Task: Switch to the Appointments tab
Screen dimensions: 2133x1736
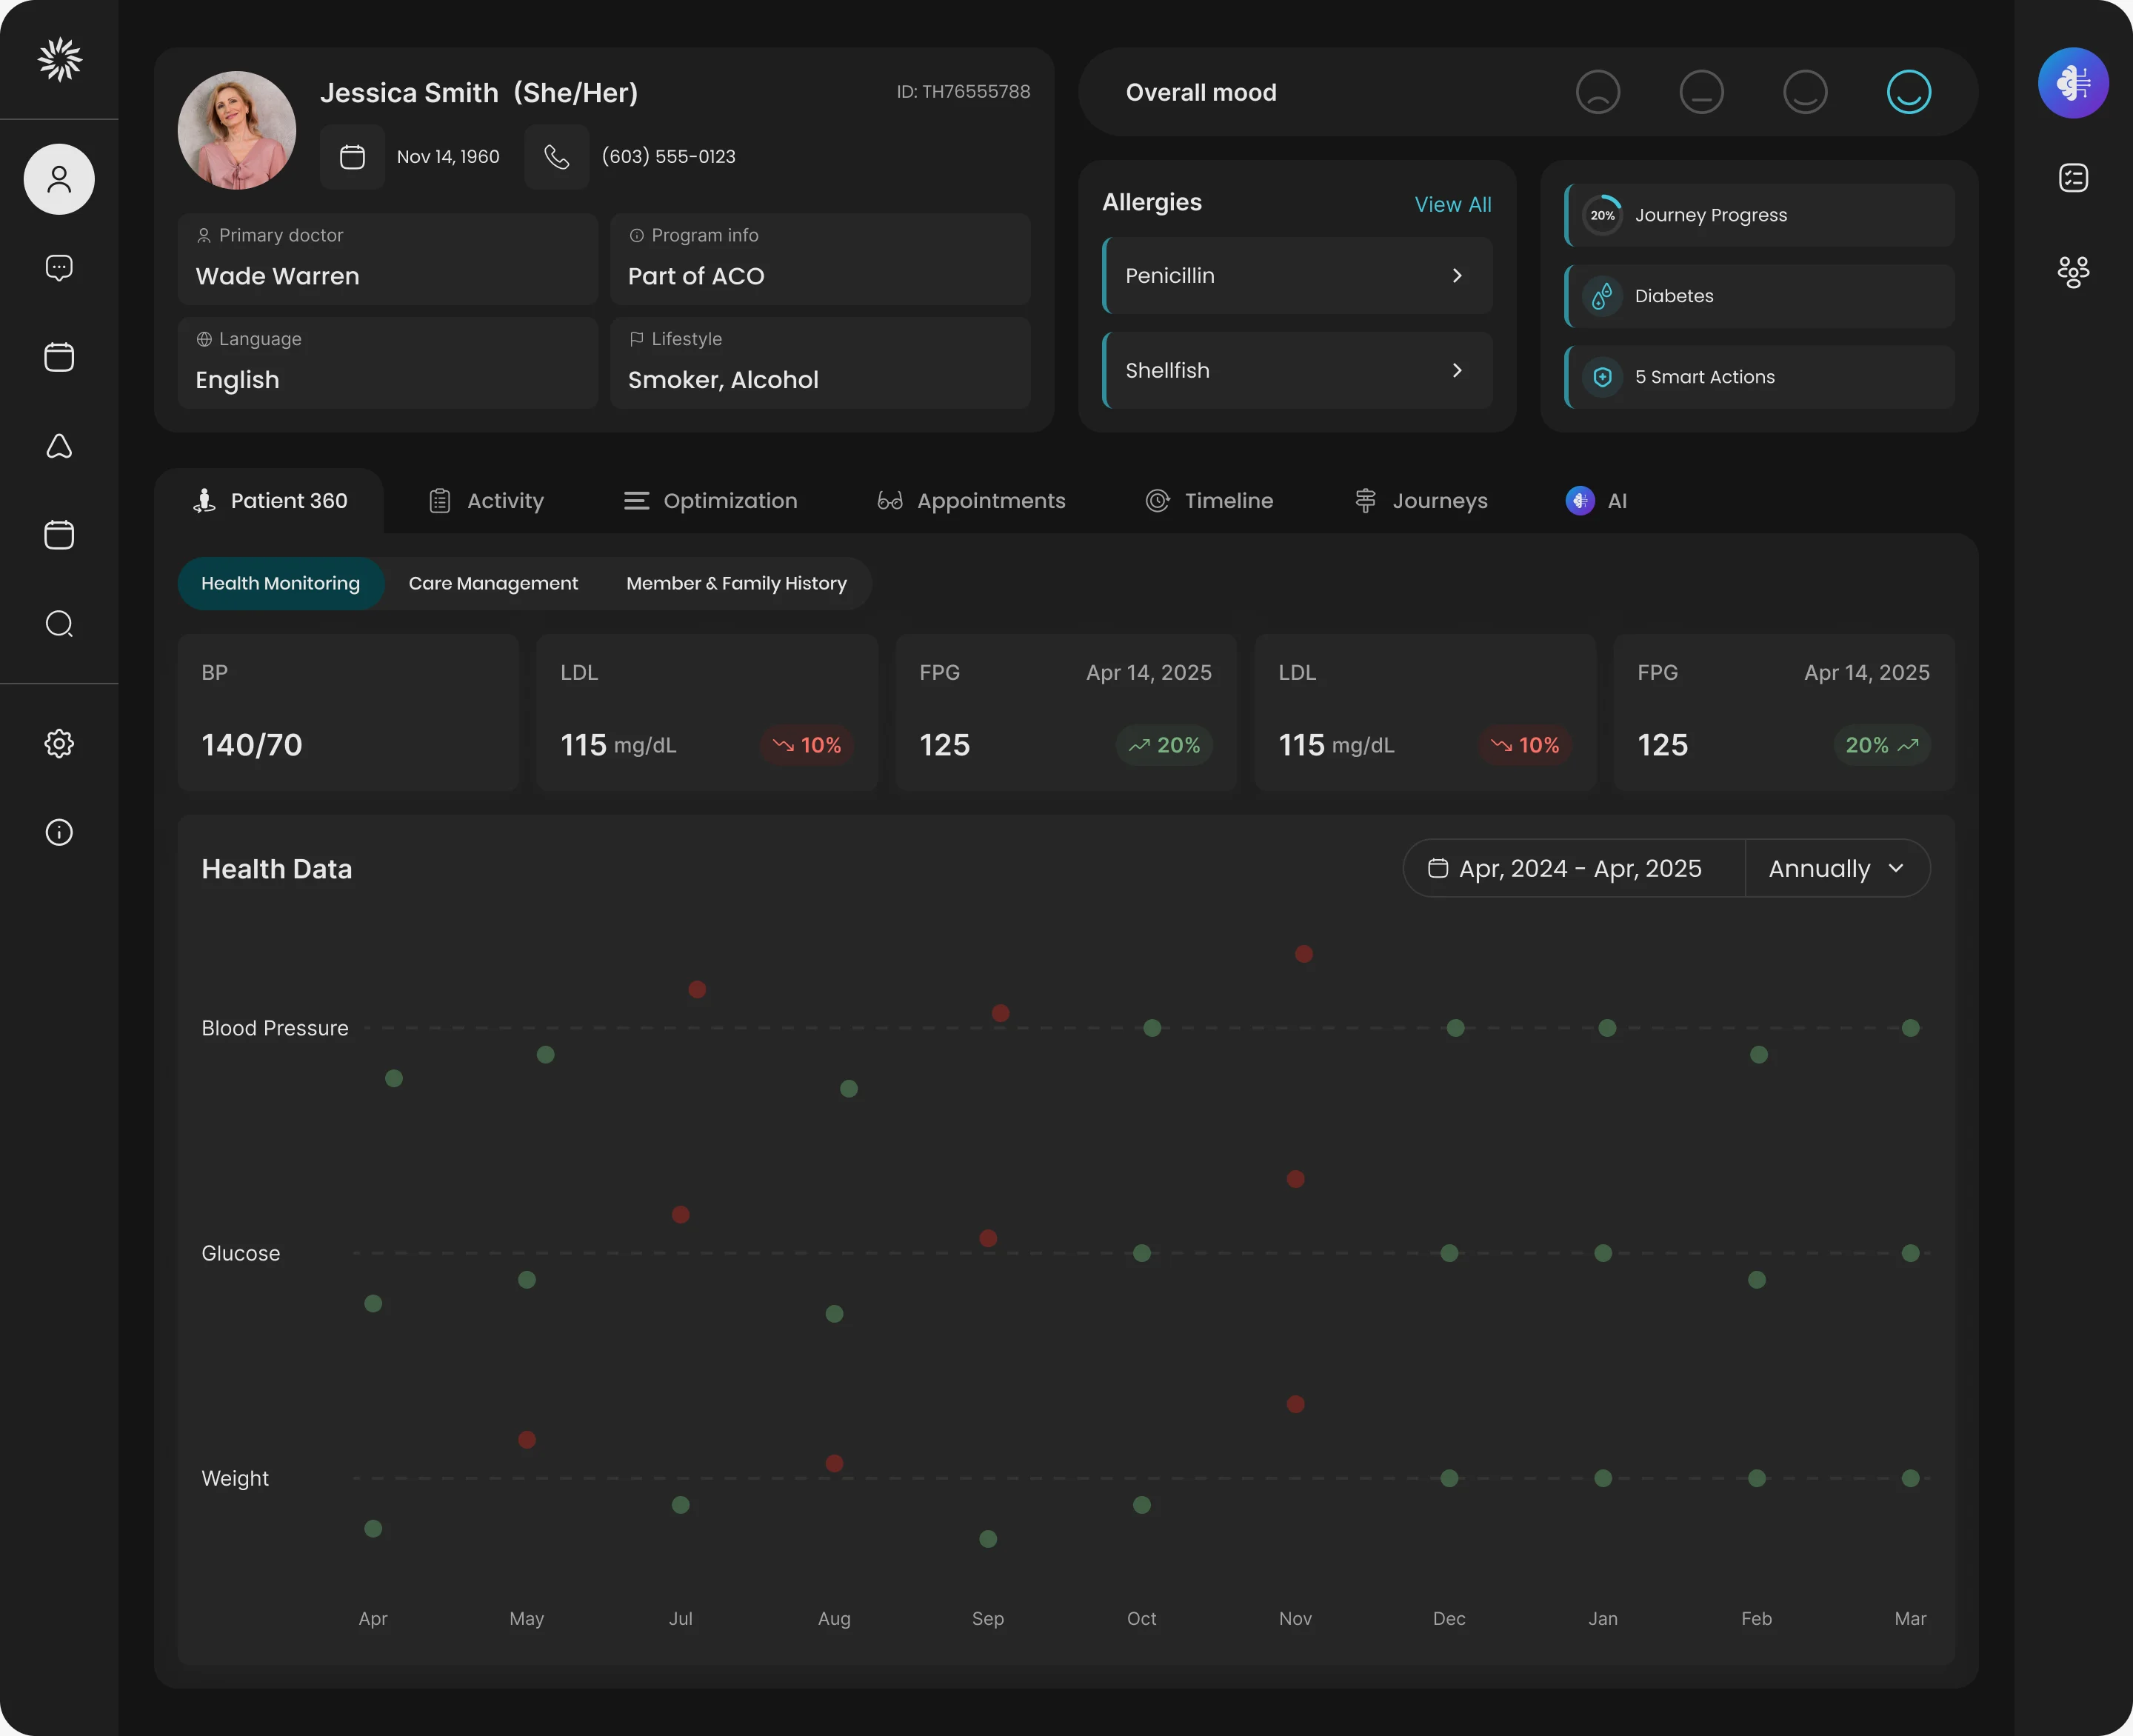Action: click(971, 501)
